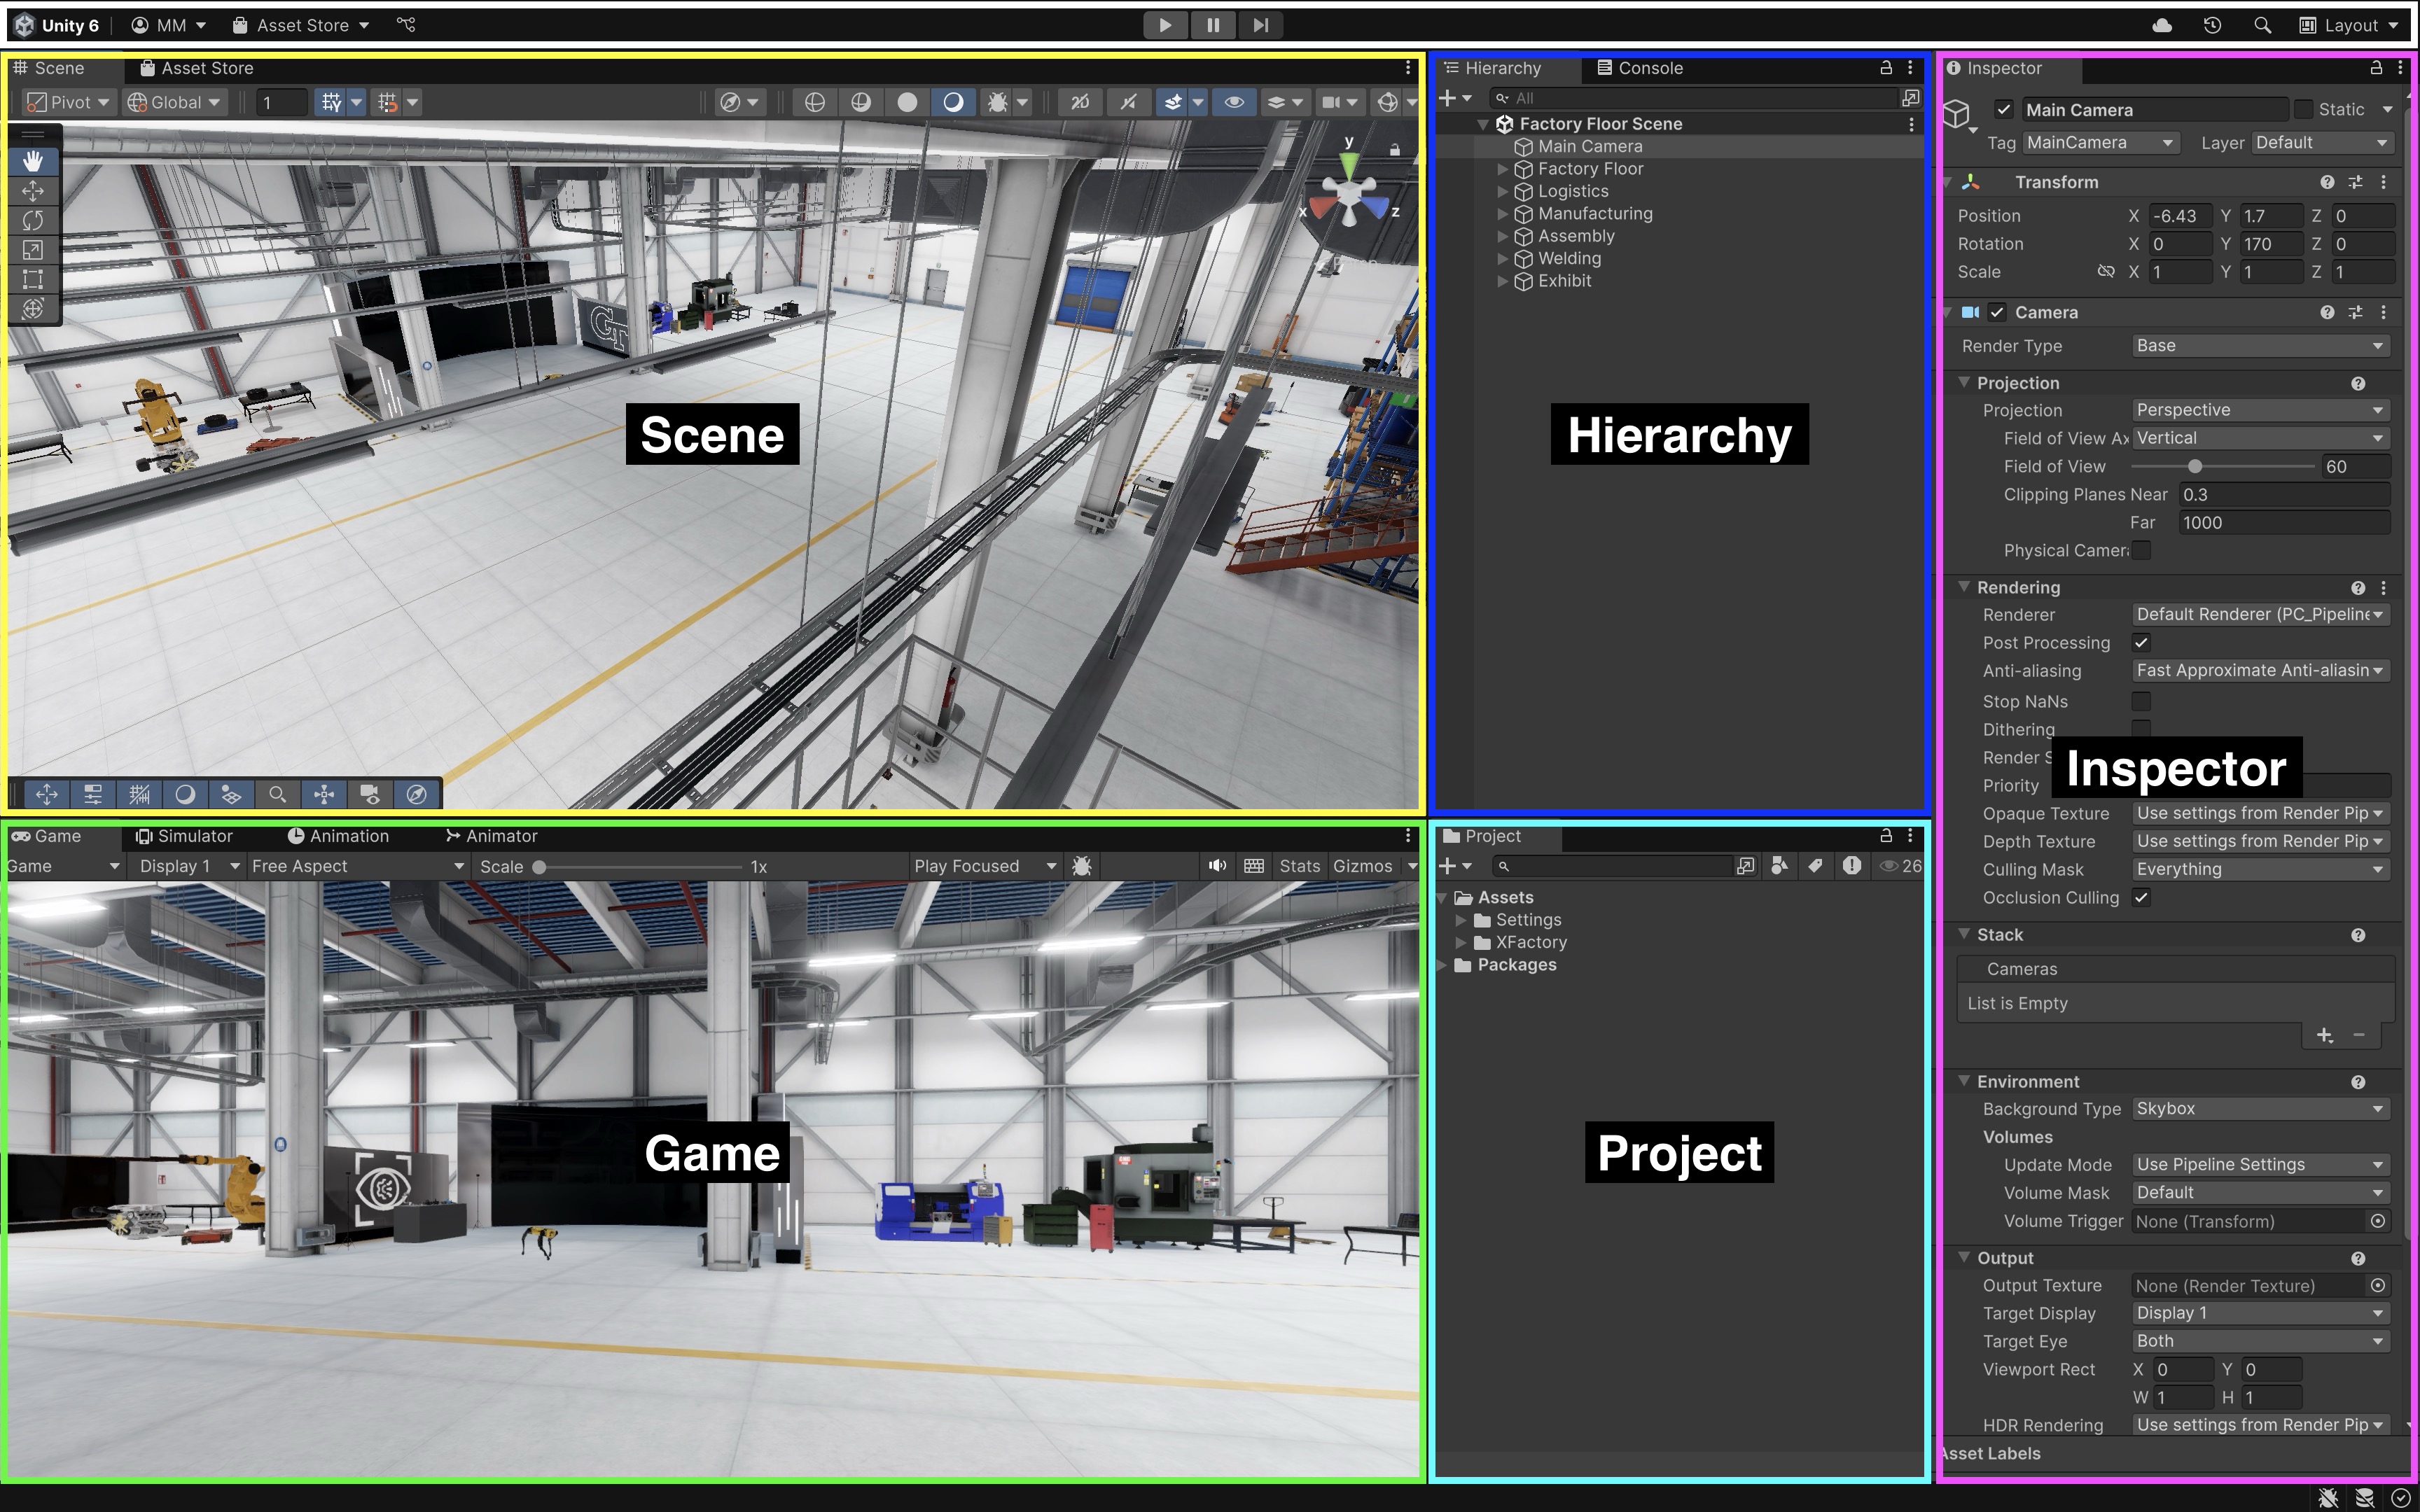Click the Search icon in top bar
This screenshot has height=1512, width=2420.
(x=2262, y=25)
